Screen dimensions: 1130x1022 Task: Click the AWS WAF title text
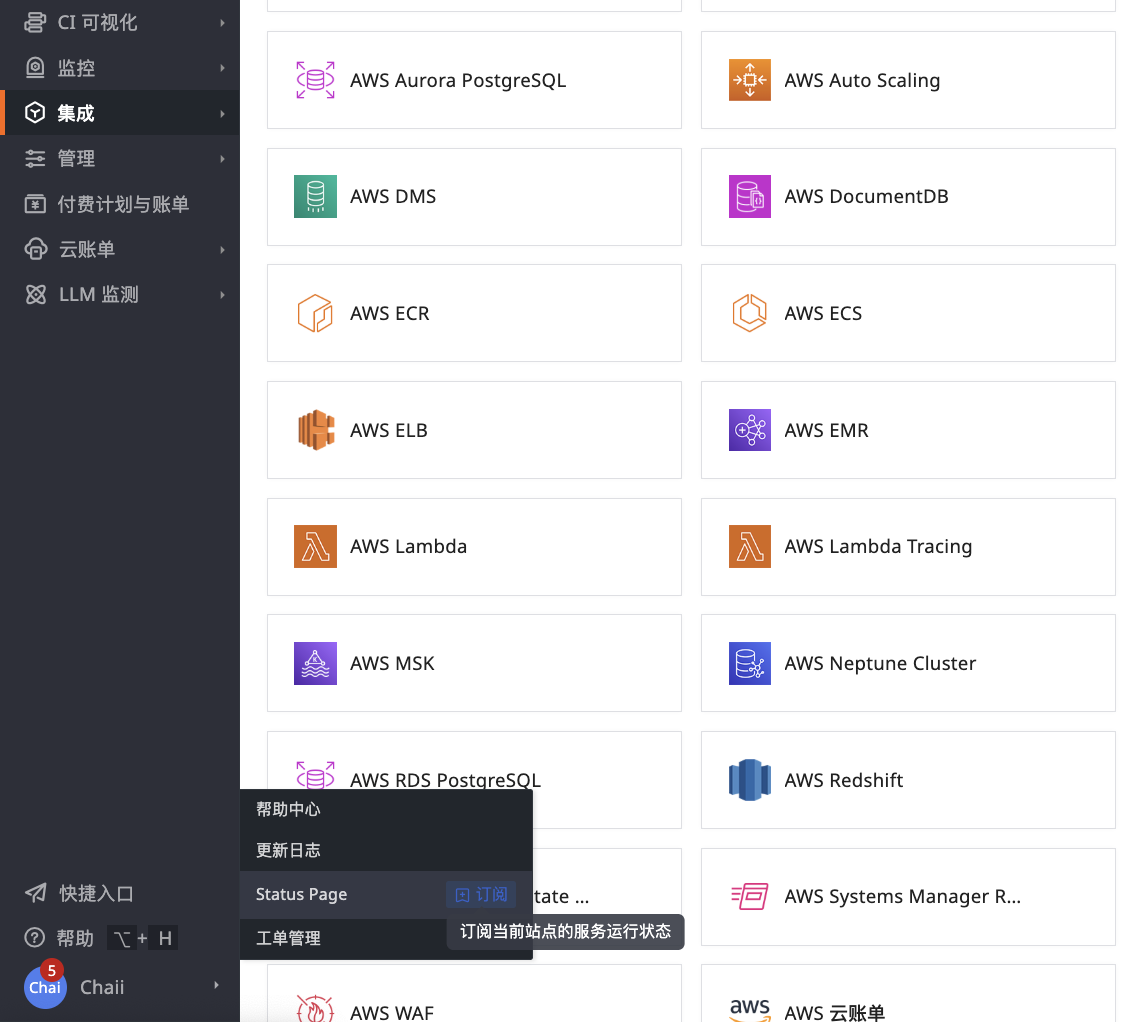pyautogui.click(x=392, y=1013)
